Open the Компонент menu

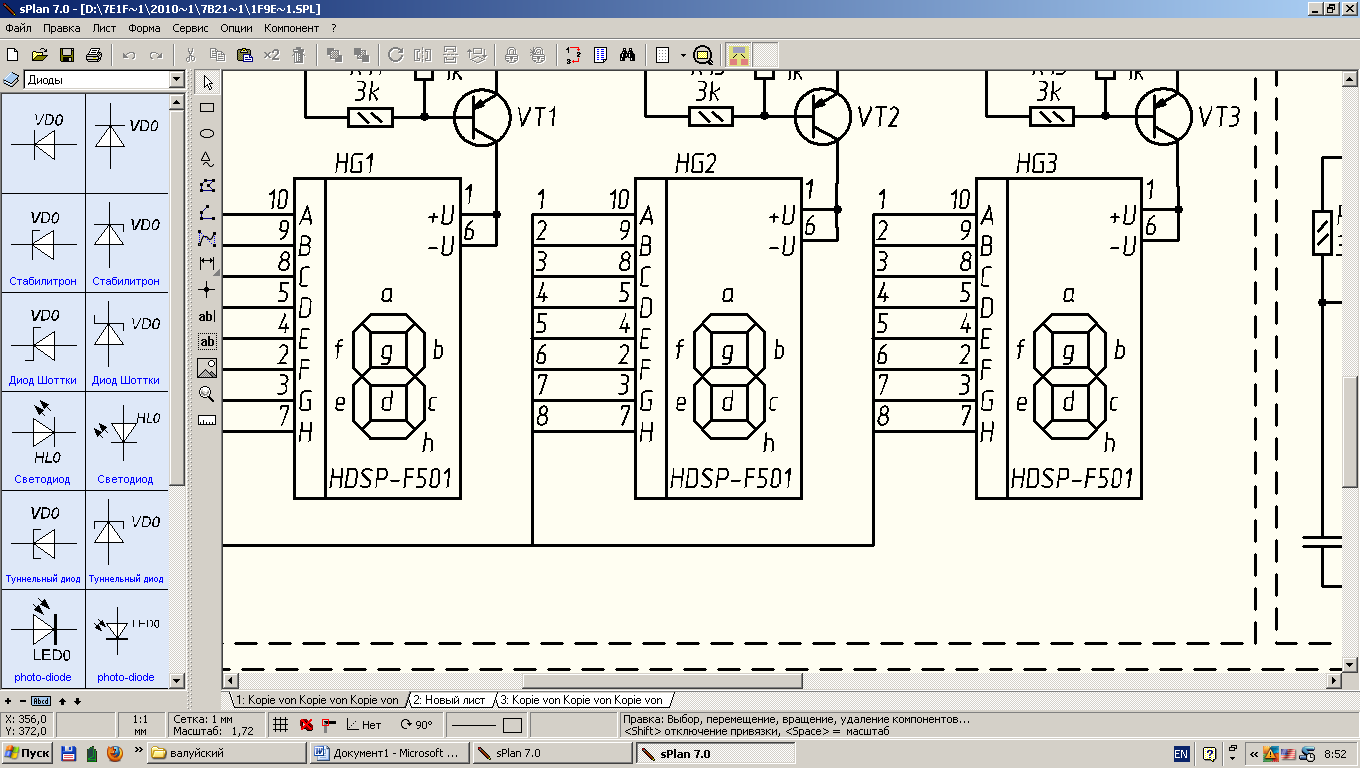click(292, 28)
